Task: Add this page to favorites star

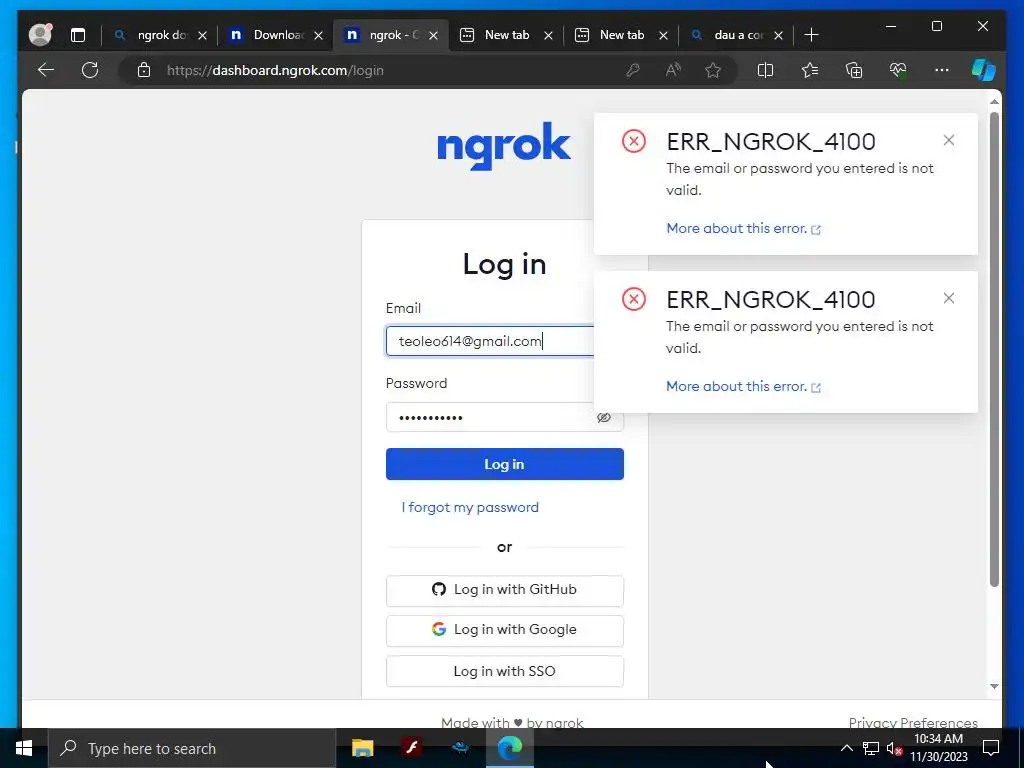Action: (713, 70)
